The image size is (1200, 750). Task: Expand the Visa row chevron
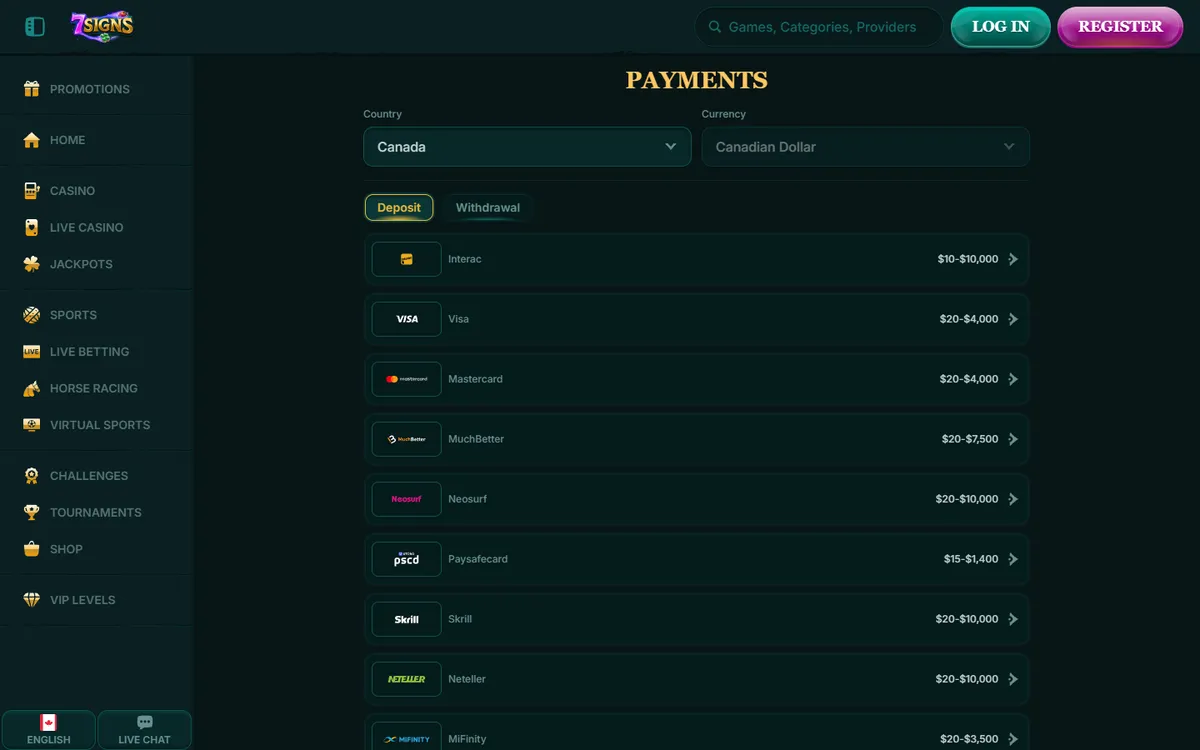1013,319
